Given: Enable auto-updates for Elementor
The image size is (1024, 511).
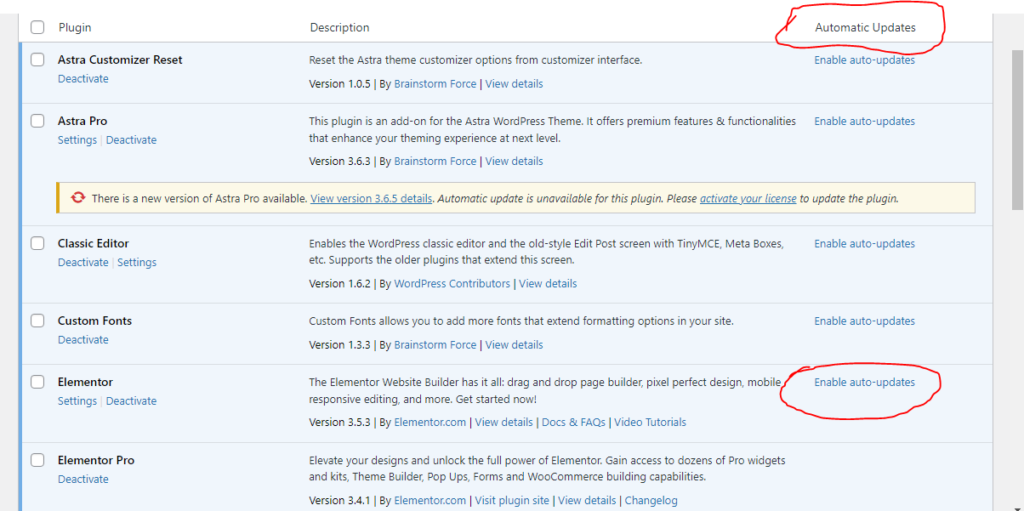Looking at the screenshot, I should click(865, 382).
